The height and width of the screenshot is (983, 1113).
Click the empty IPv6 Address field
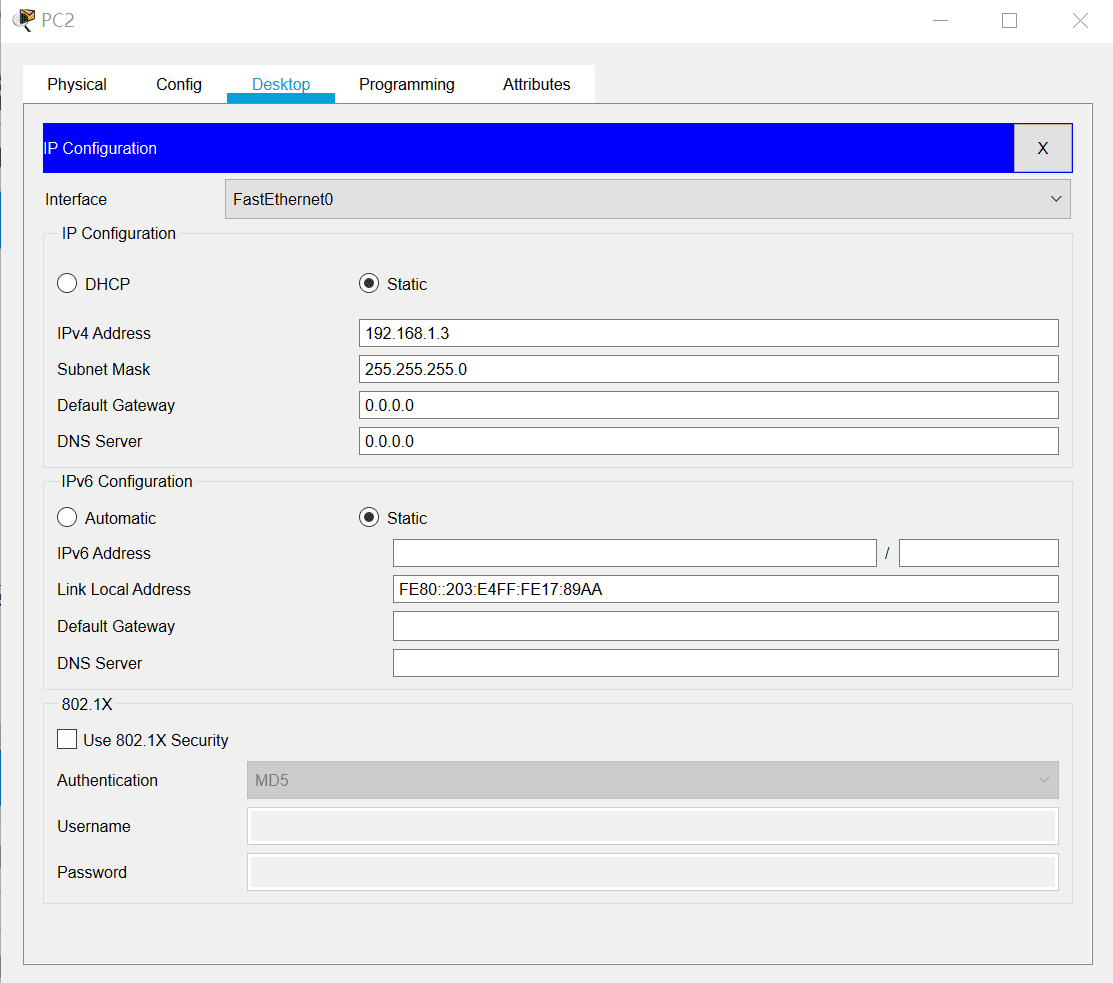(635, 553)
